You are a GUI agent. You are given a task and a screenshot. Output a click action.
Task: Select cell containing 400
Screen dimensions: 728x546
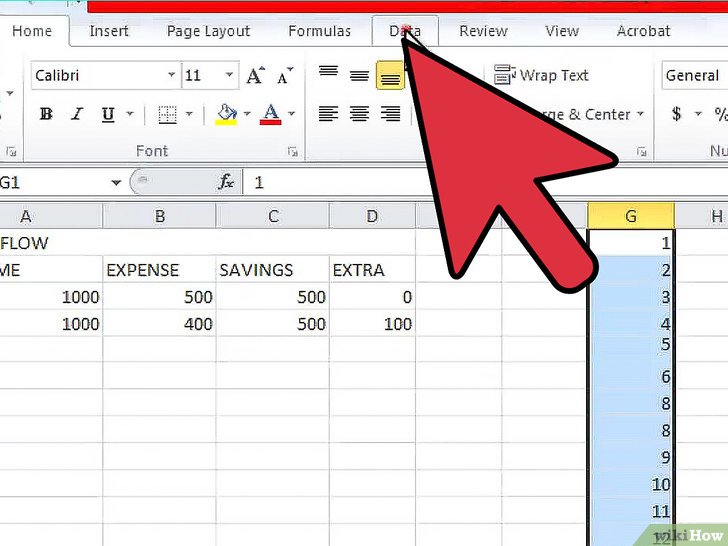pyautogui.click(x=159, y=324)
